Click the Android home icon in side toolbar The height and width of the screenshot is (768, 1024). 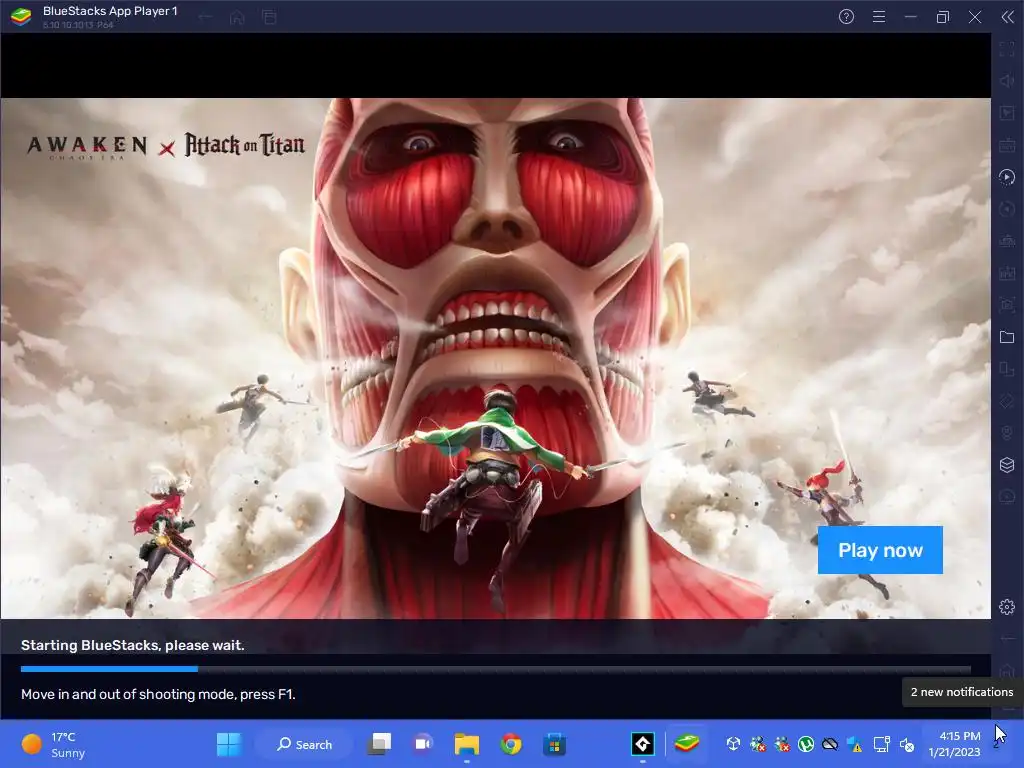pyautogui.click(x=1007, y=671)
